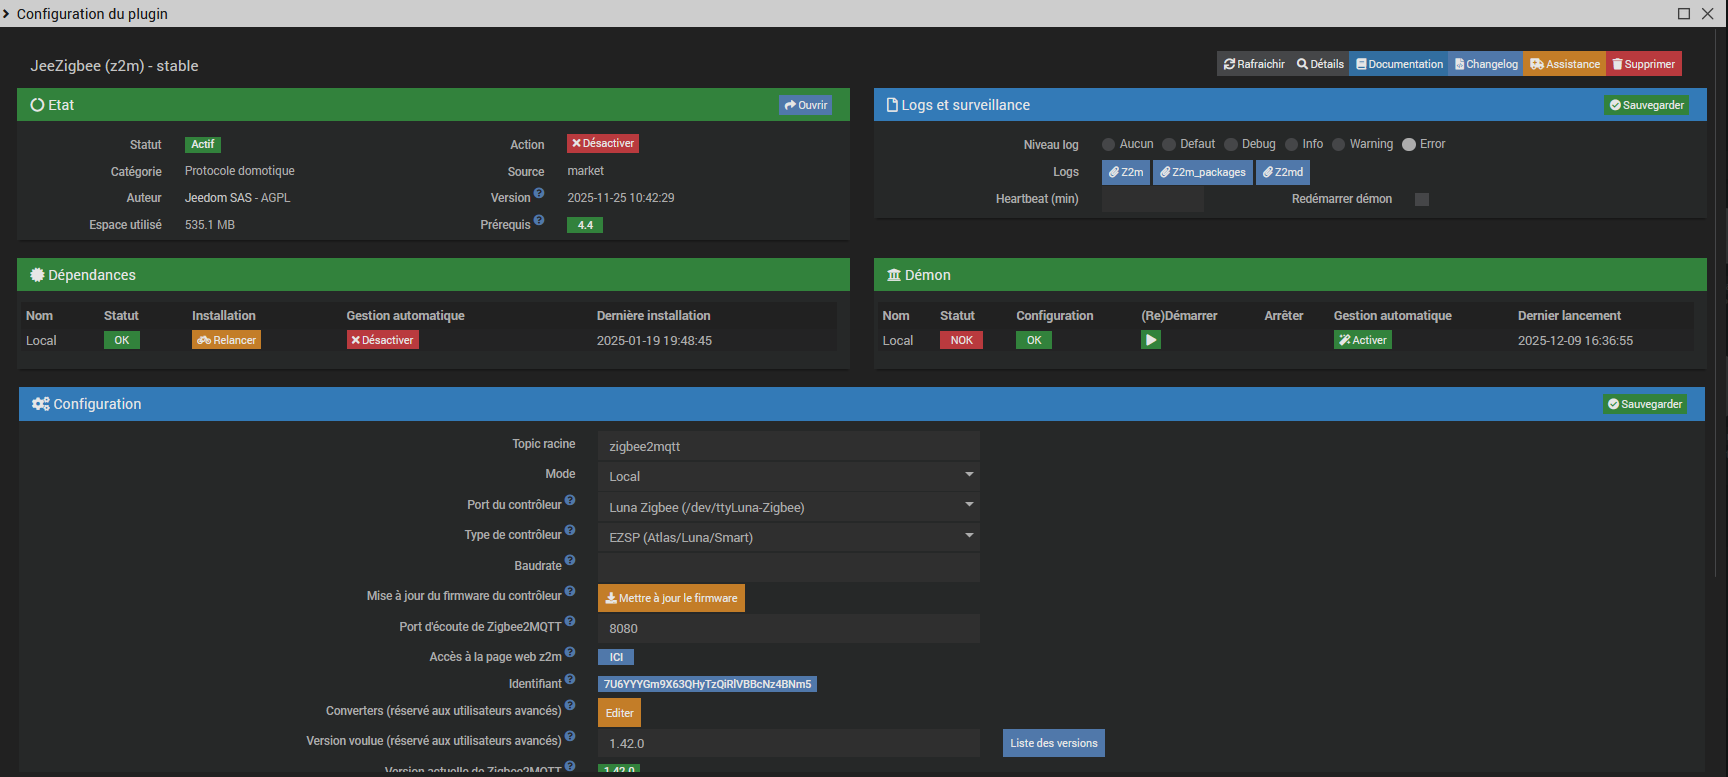Click the Topic racine input field
1728x777 pixels.
click(x=788, y=446)
